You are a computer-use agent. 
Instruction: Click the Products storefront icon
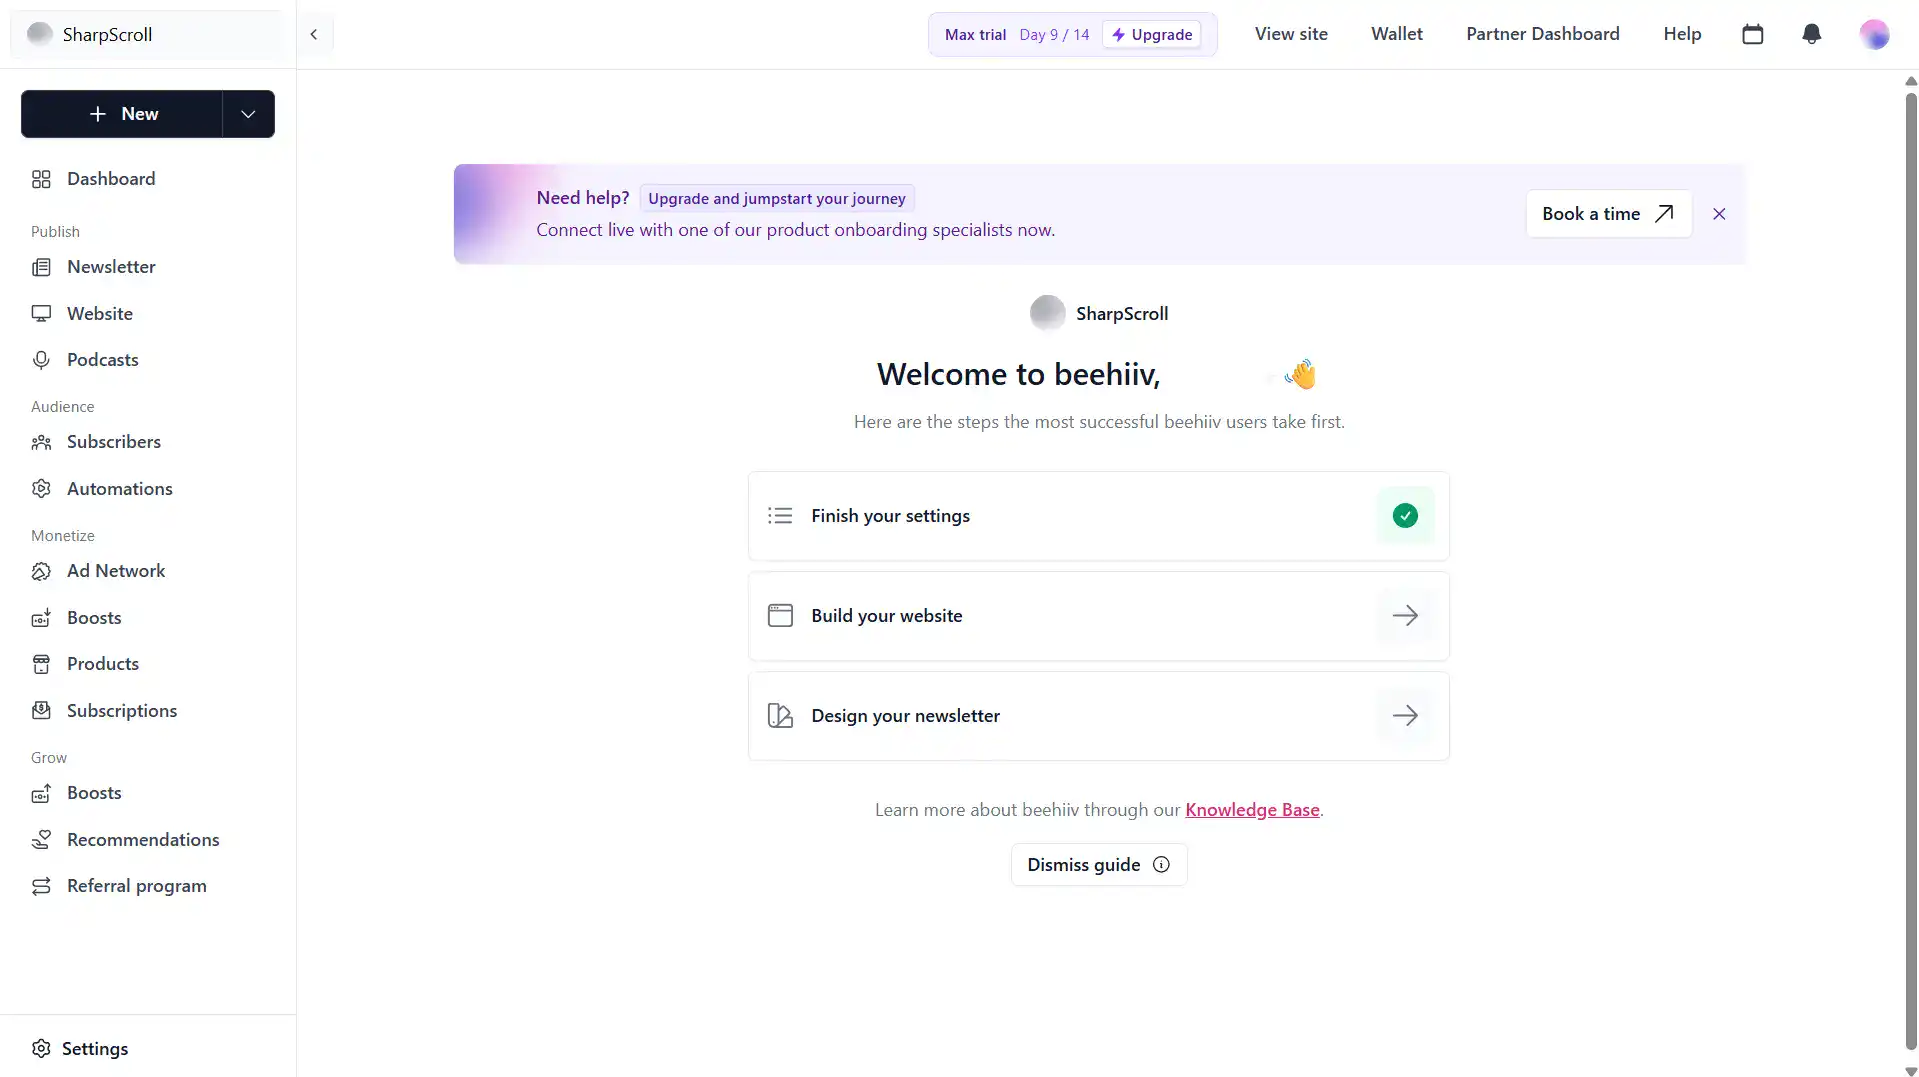click(41, 664)
